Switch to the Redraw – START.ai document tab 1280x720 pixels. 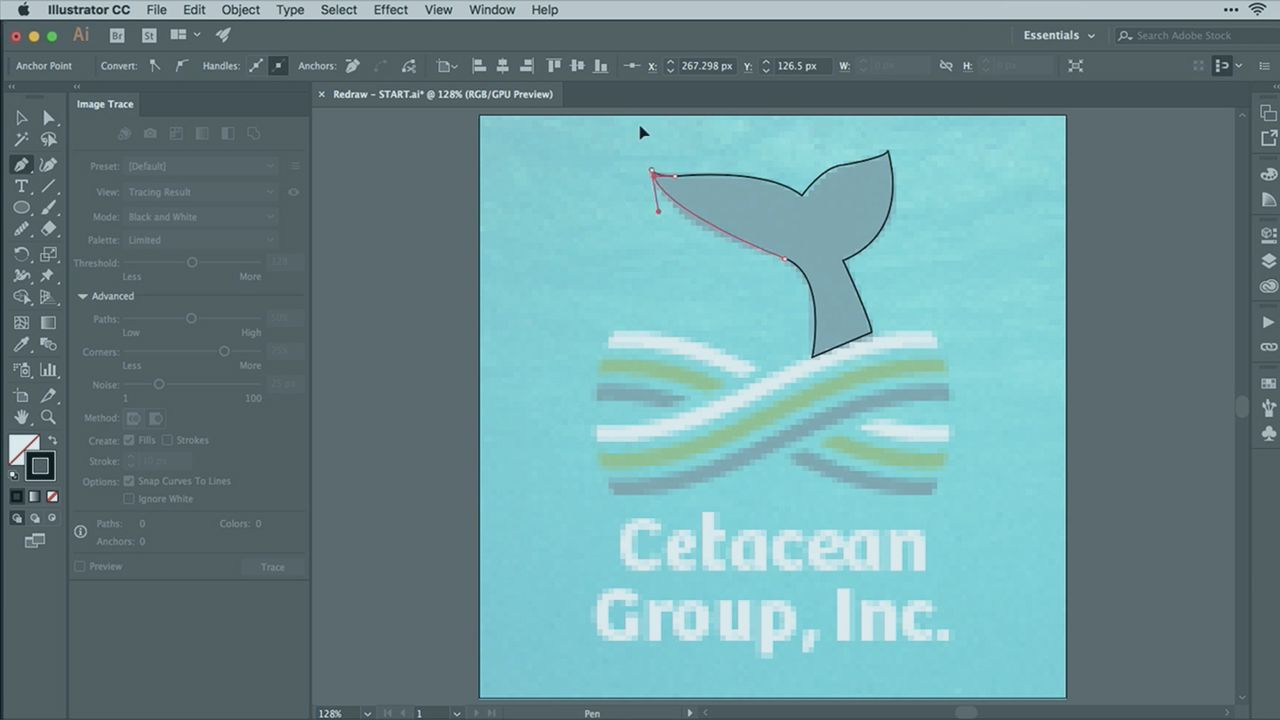click(442, 94)
